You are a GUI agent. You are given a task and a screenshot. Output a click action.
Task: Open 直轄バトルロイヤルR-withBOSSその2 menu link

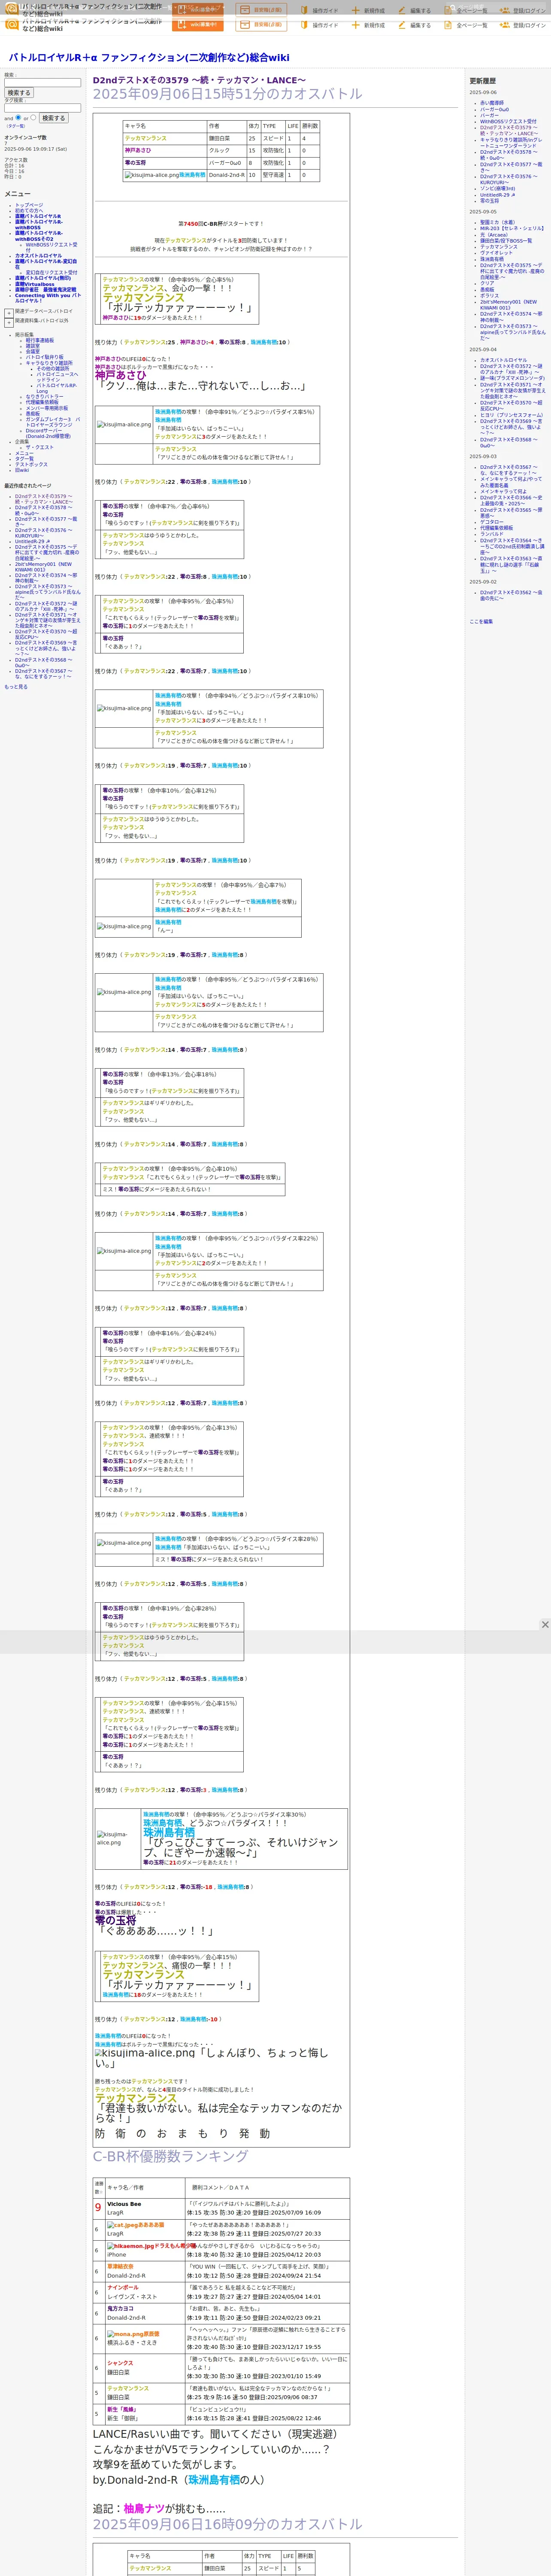(38, 236)
